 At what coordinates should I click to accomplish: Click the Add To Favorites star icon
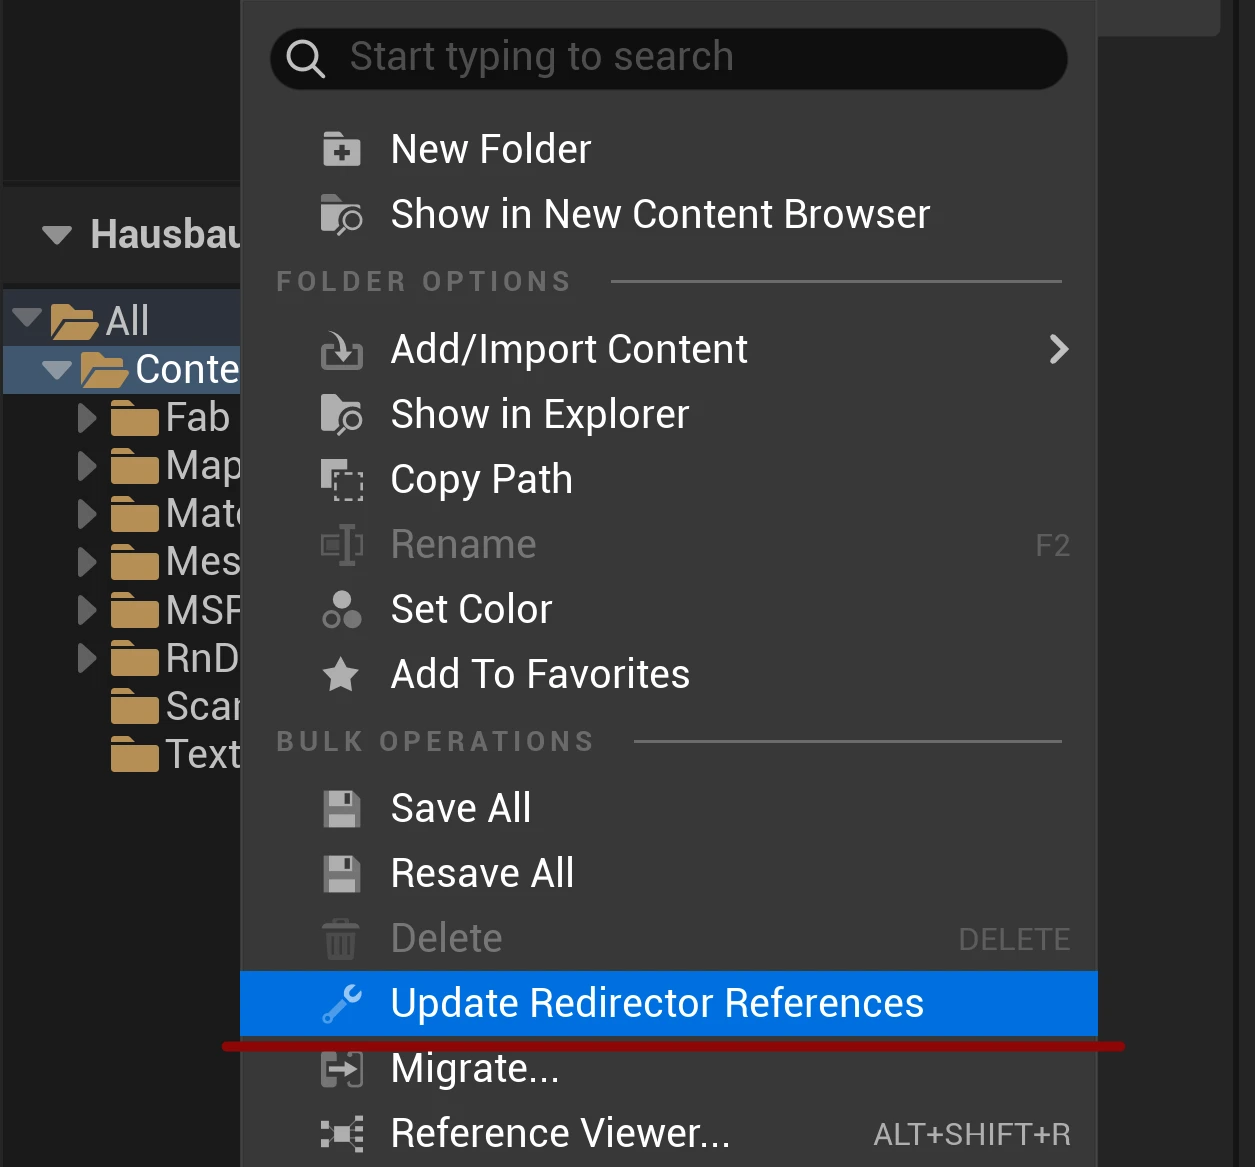point(341,674)
